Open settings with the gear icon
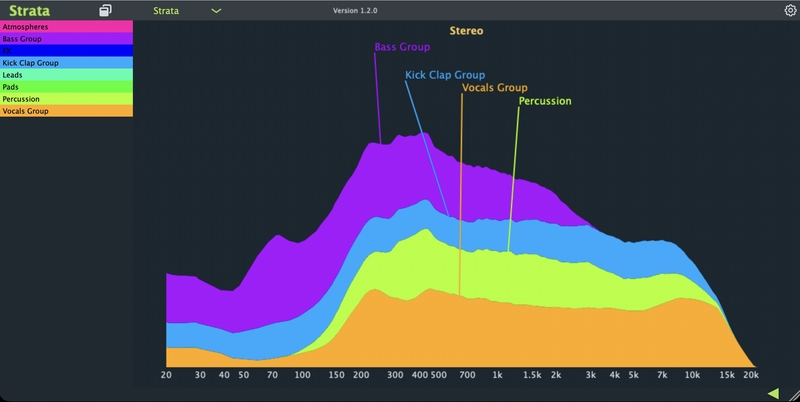Image resolution: width=800 pixels, height=402 pixels. (x=790, y=10)
